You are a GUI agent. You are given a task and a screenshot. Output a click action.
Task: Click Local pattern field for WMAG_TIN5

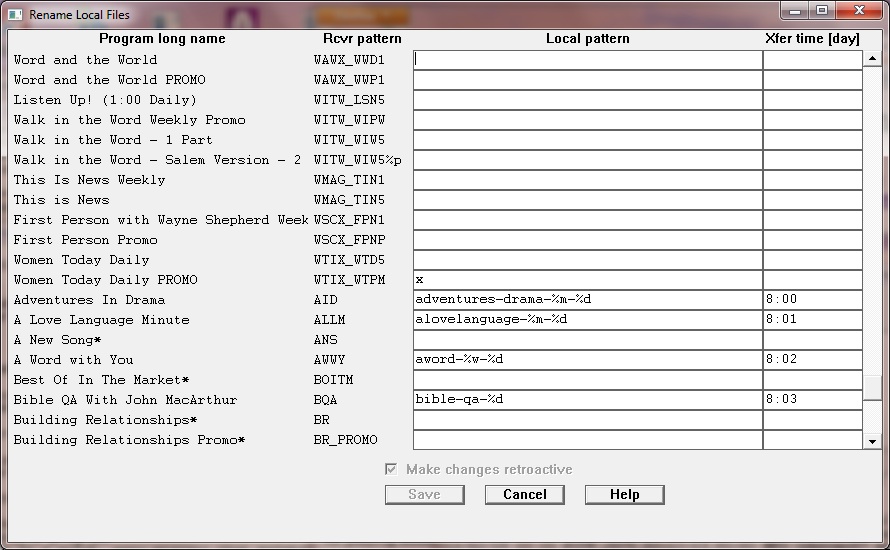(x=588, y=200)
